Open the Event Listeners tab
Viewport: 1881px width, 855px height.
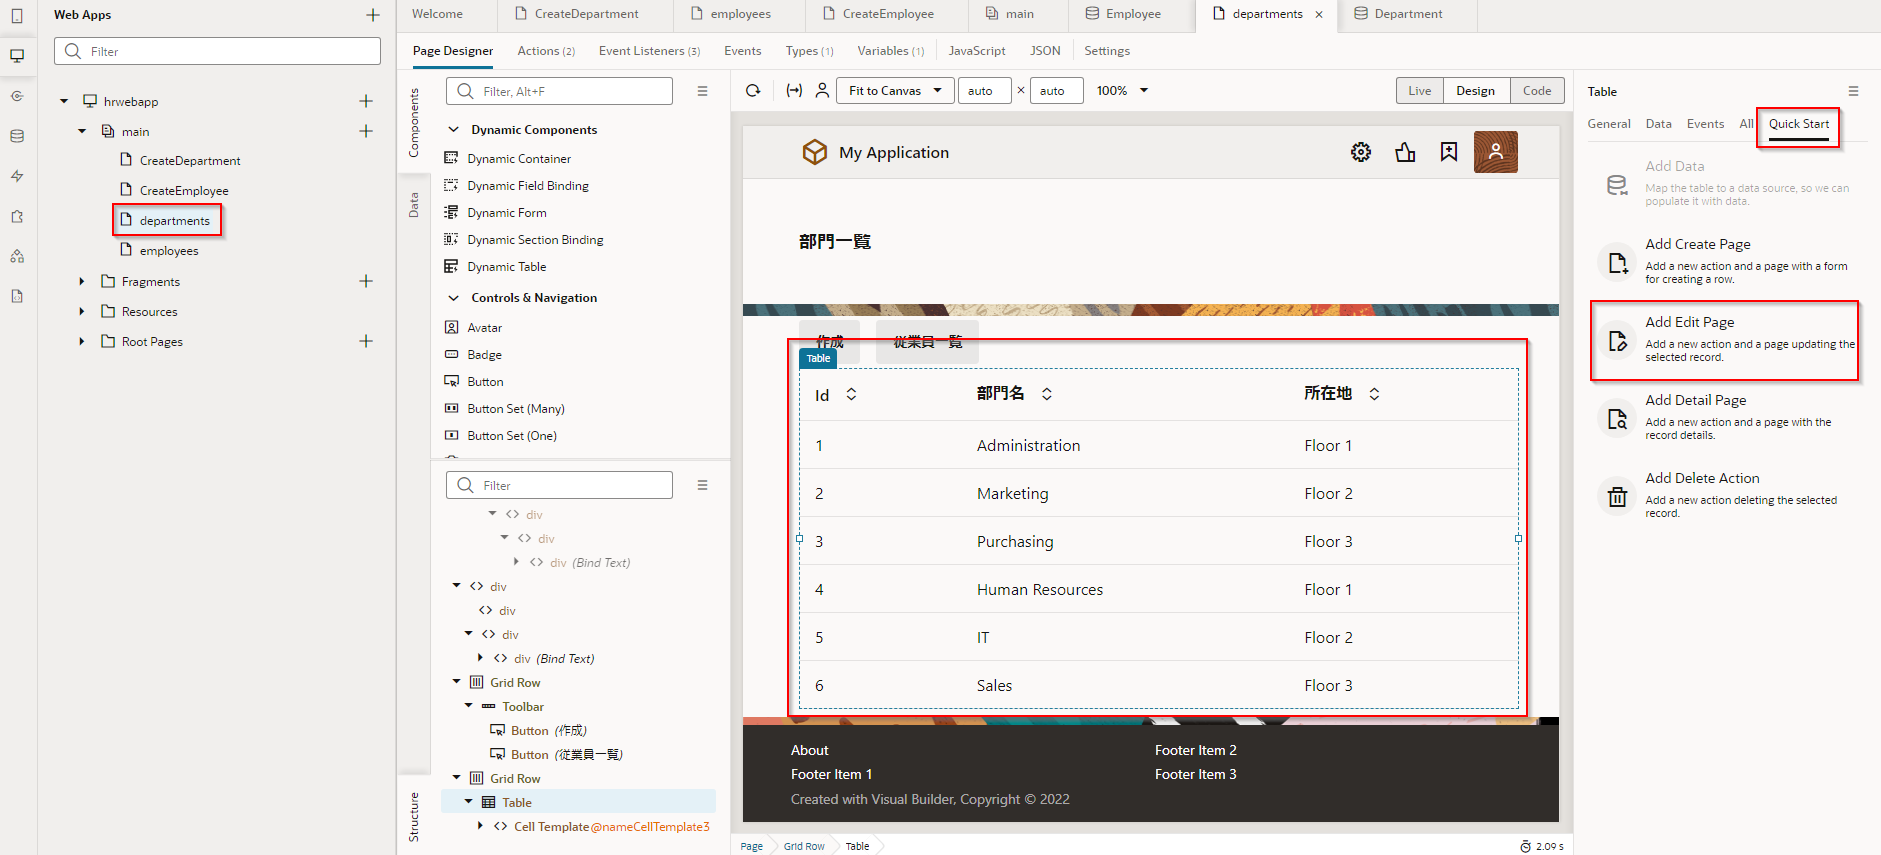point(649,51)
